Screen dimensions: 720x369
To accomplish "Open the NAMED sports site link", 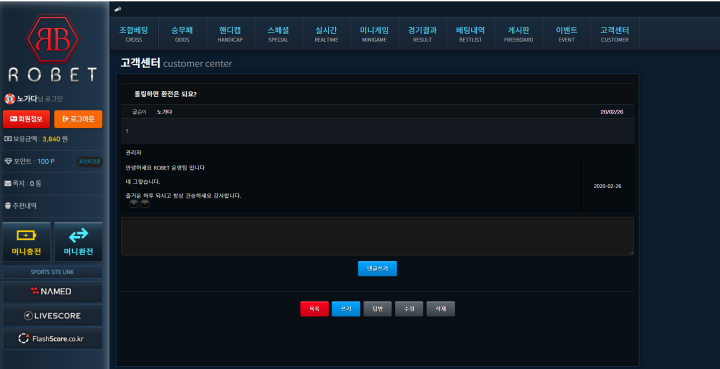I will point(52,291).
